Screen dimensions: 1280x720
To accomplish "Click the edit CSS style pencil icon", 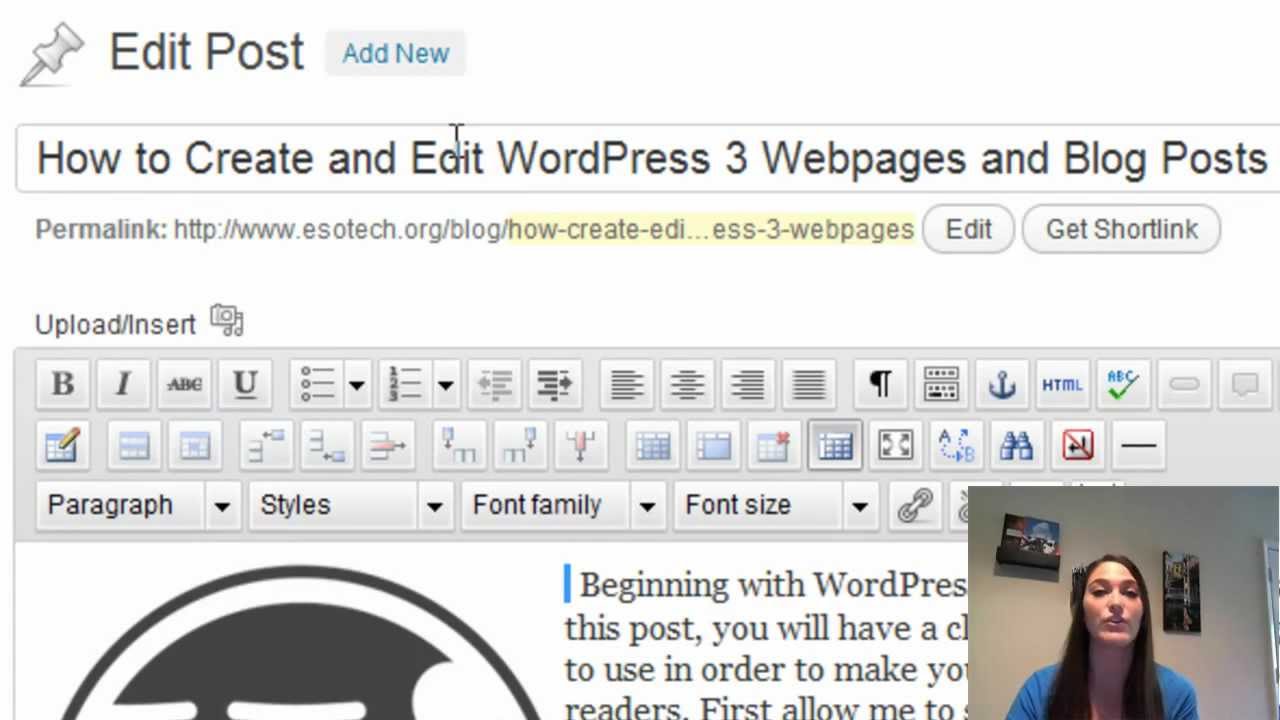I will pos(62,446).
